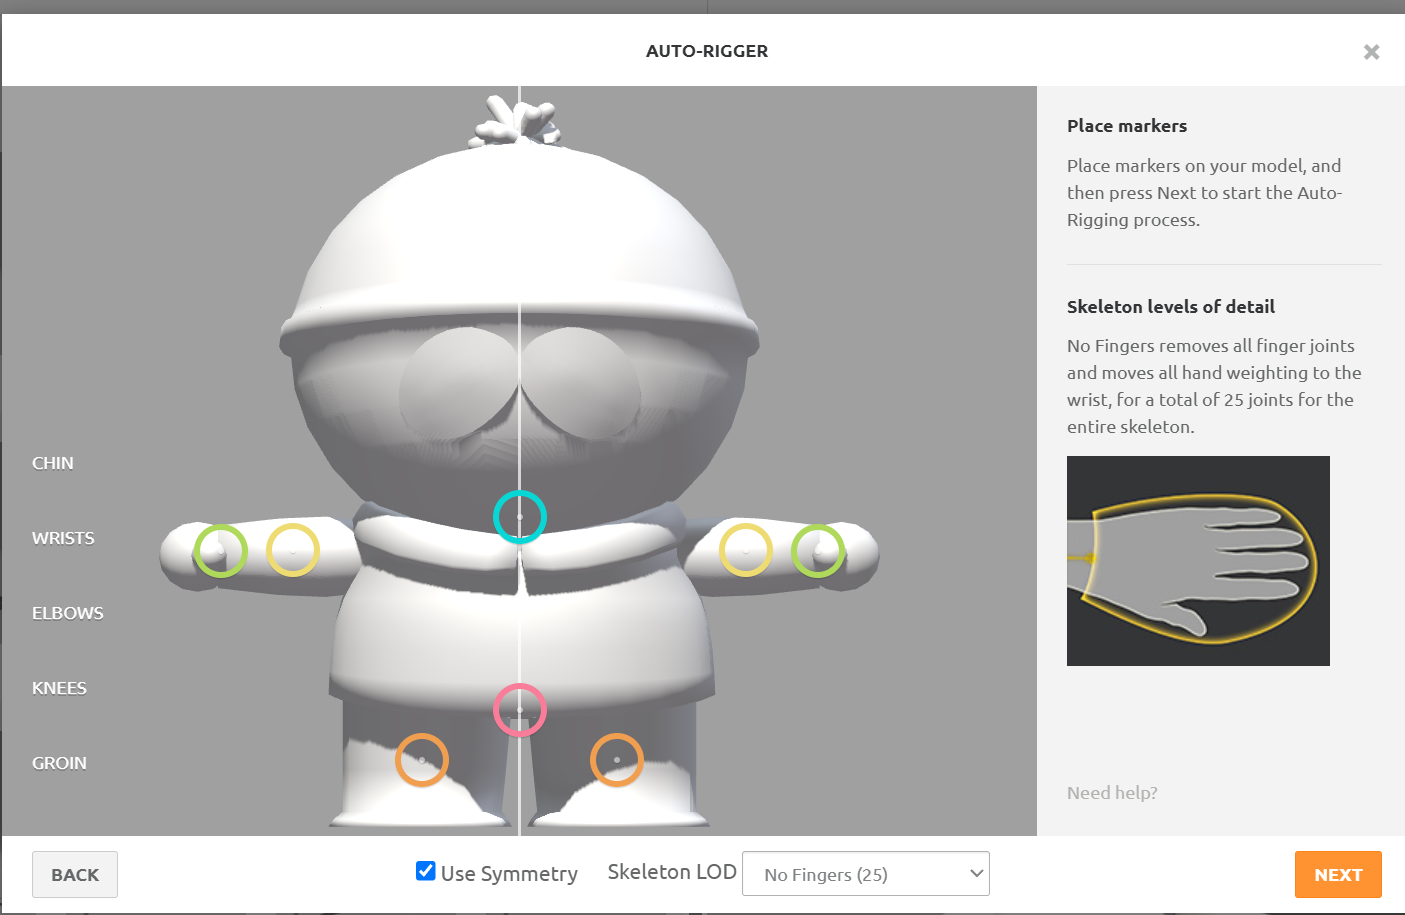
Task: Click the green wrist marker on screen-right arm
Action: tap(818, 550)
